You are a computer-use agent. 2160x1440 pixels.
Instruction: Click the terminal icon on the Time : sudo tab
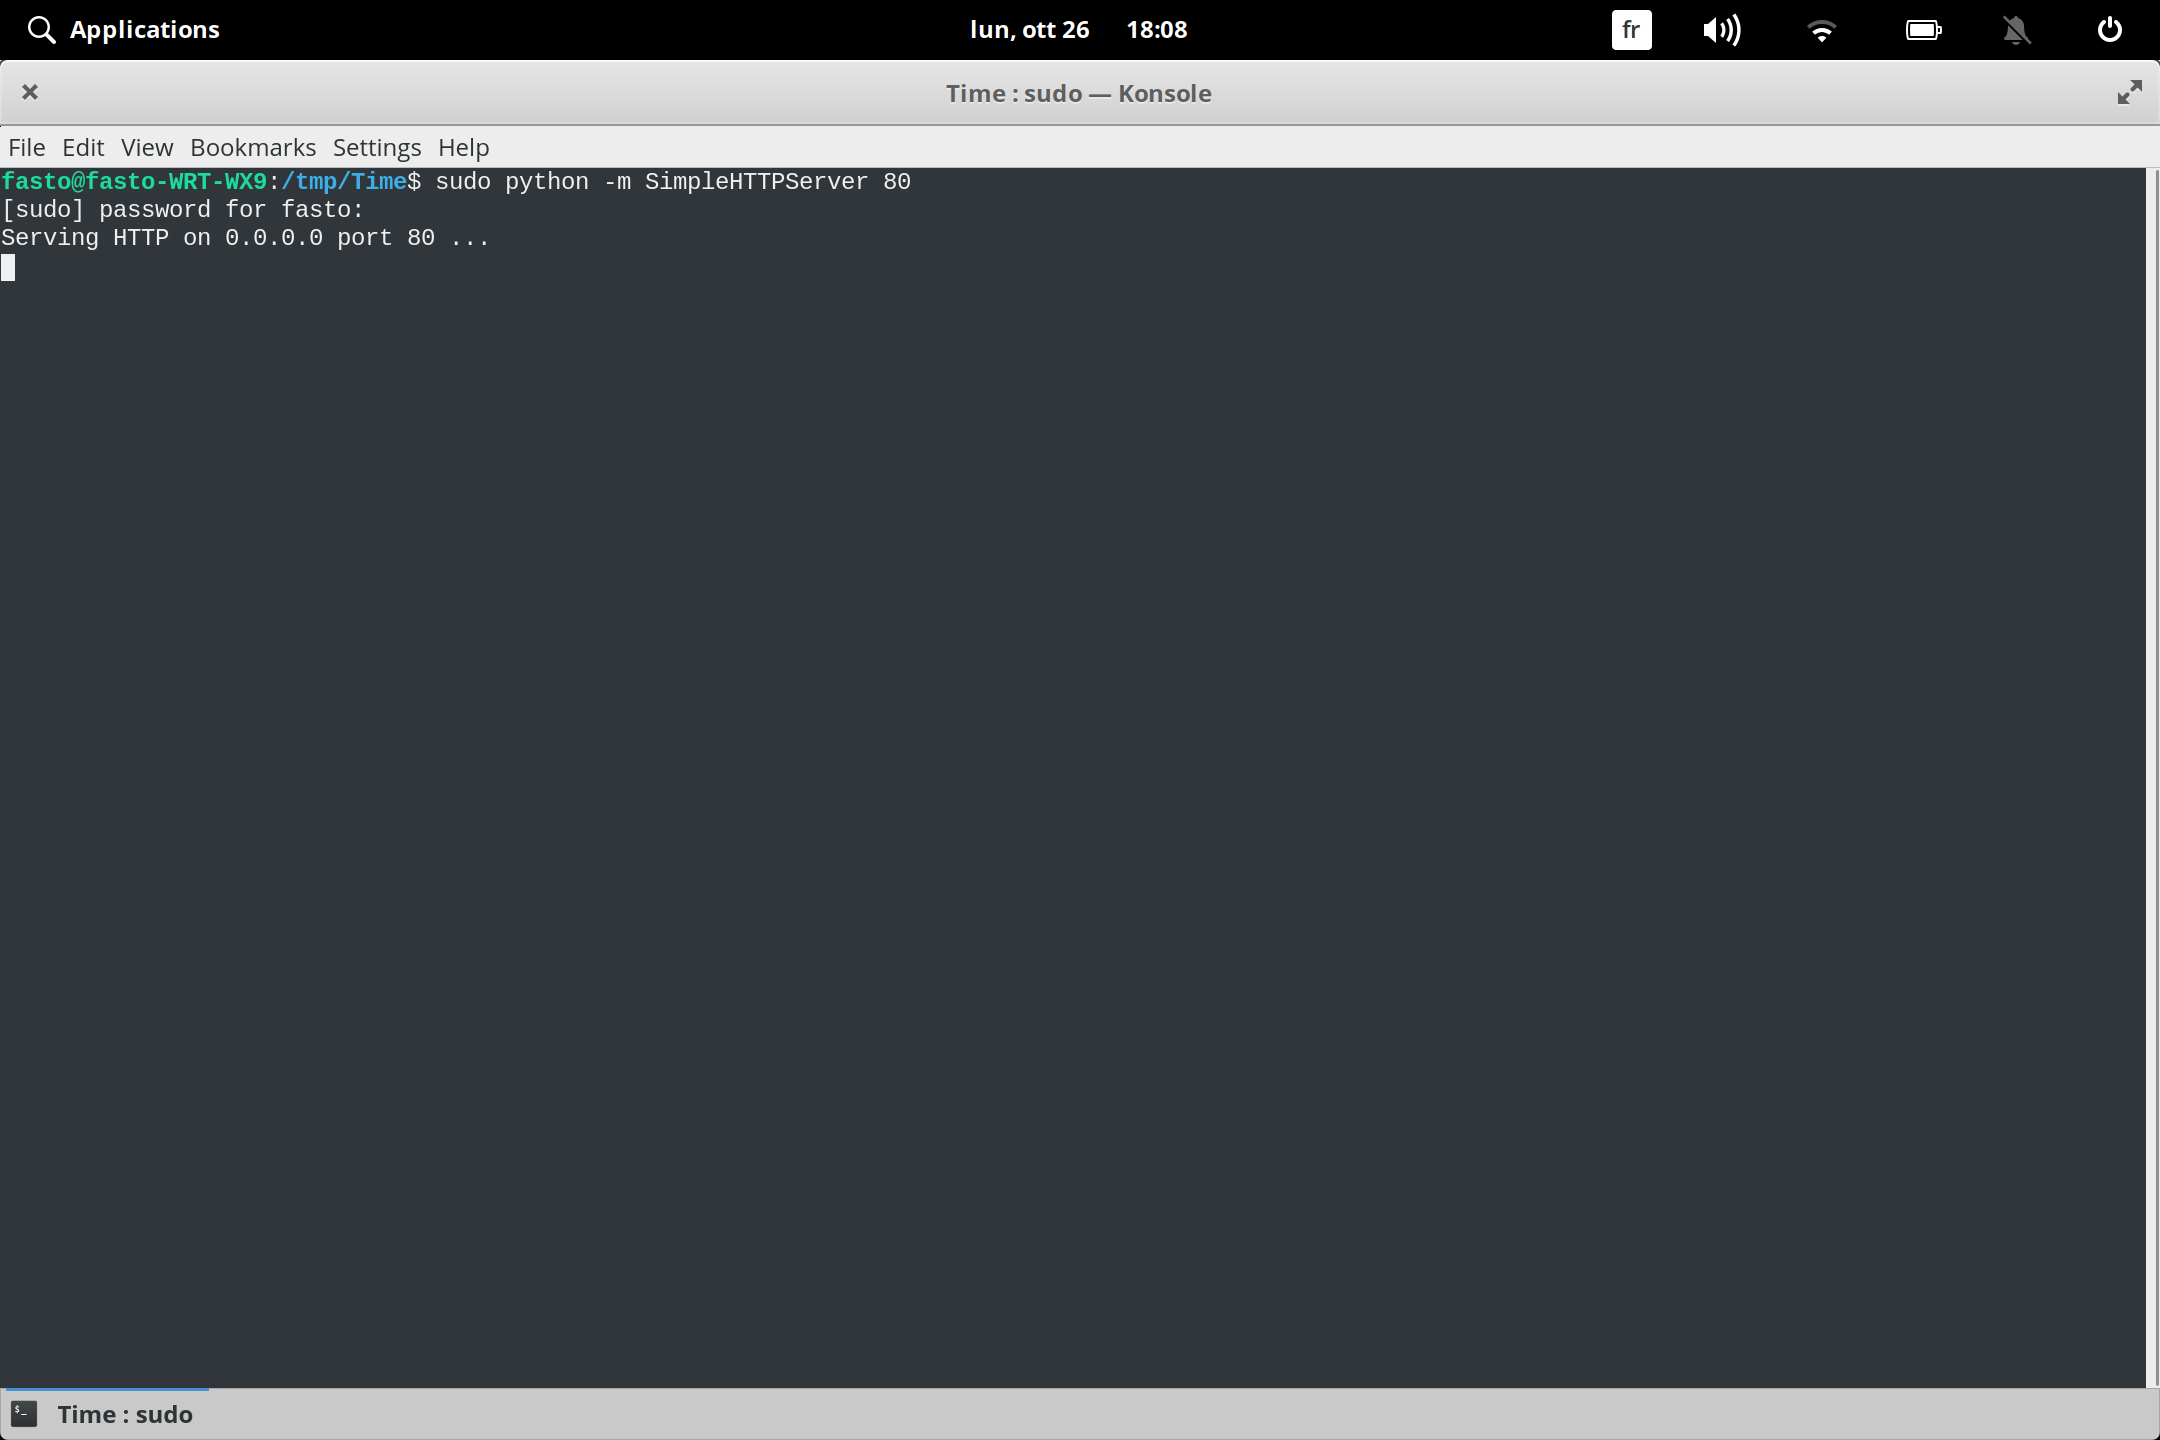24,1413
